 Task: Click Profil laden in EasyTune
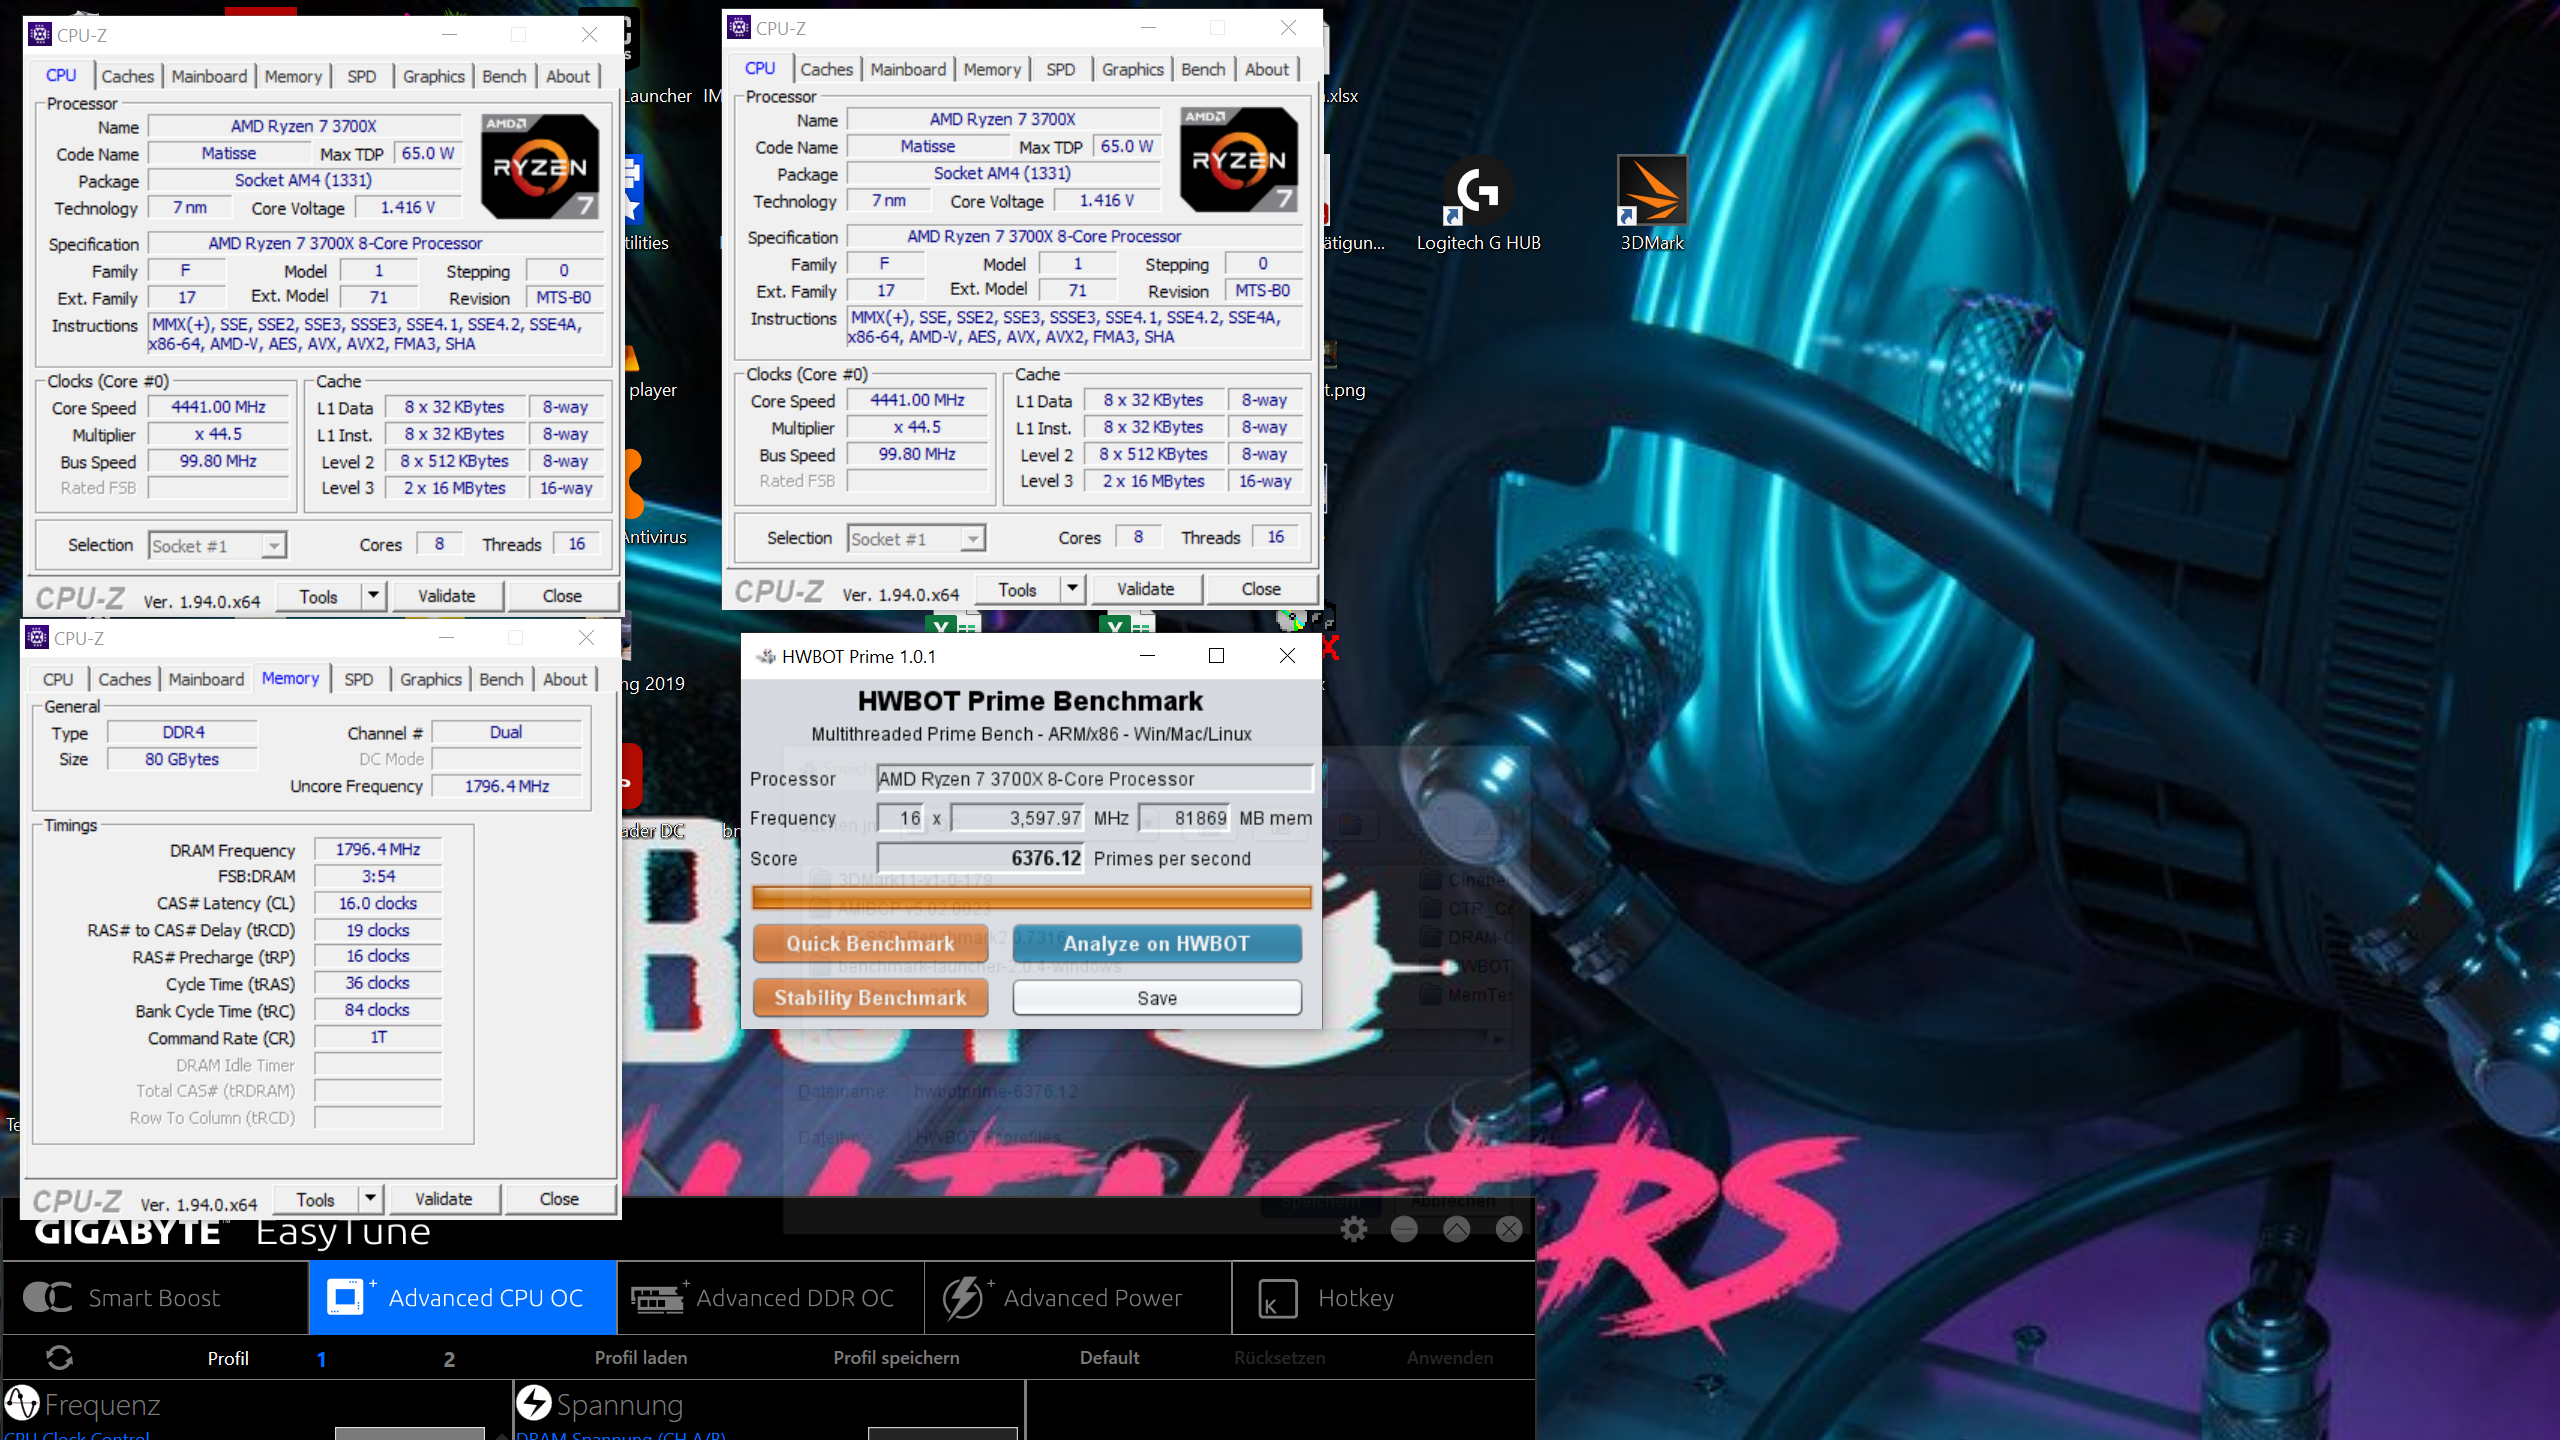pos(641,1357)
